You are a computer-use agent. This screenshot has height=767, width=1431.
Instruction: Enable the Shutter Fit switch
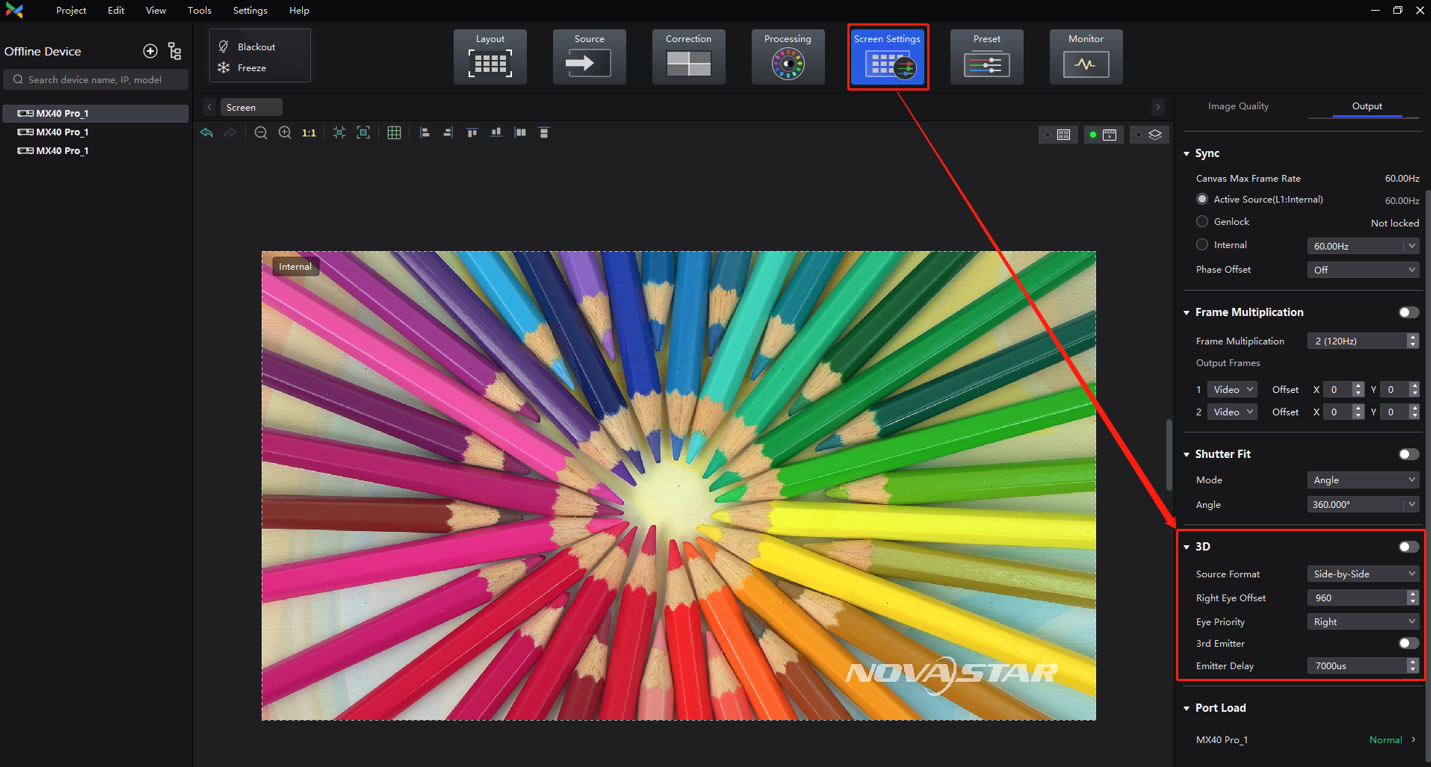[1408, 455]
